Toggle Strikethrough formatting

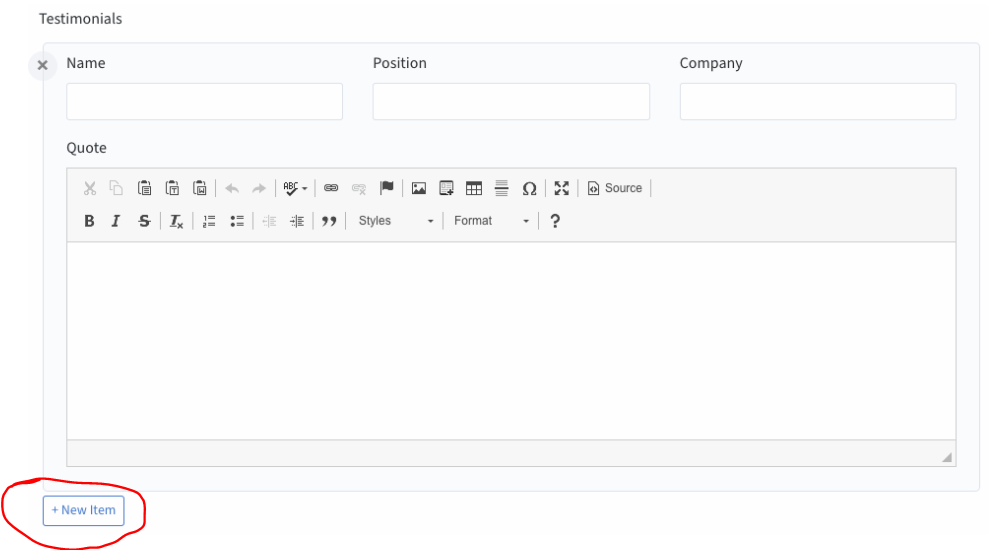[144, 221]
